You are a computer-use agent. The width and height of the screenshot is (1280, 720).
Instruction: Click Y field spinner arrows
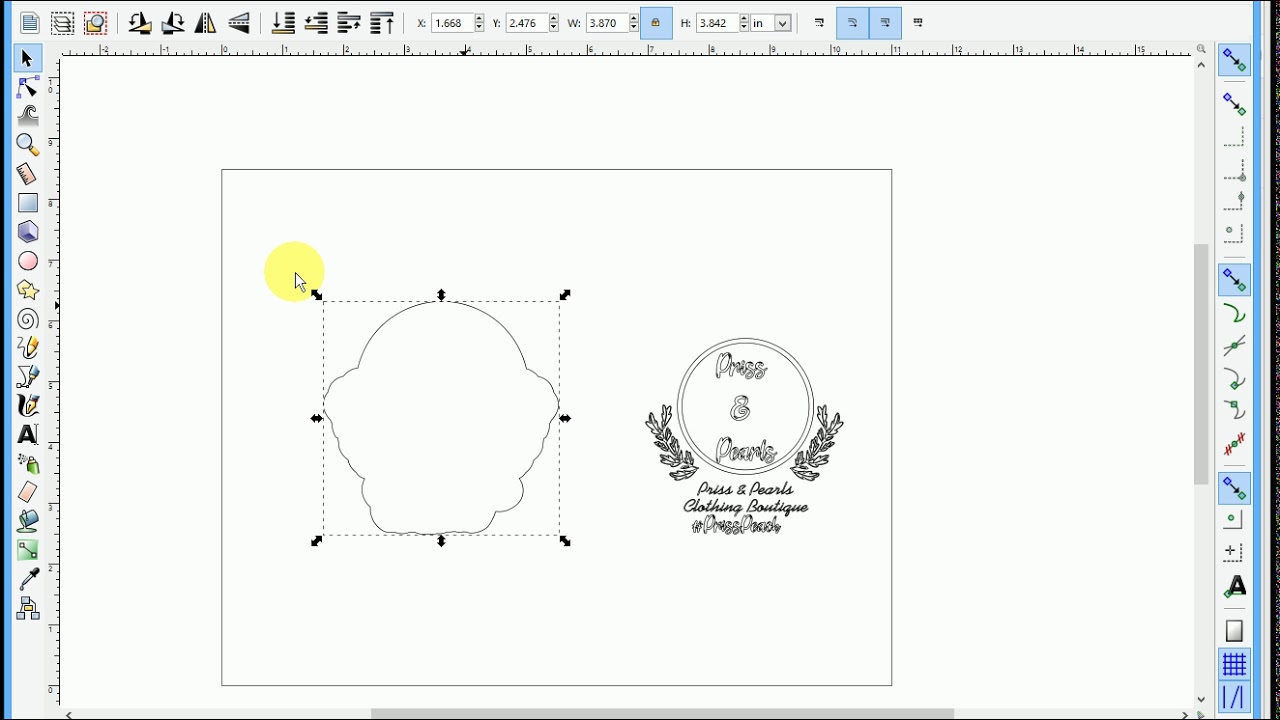(x=554, y=23)
